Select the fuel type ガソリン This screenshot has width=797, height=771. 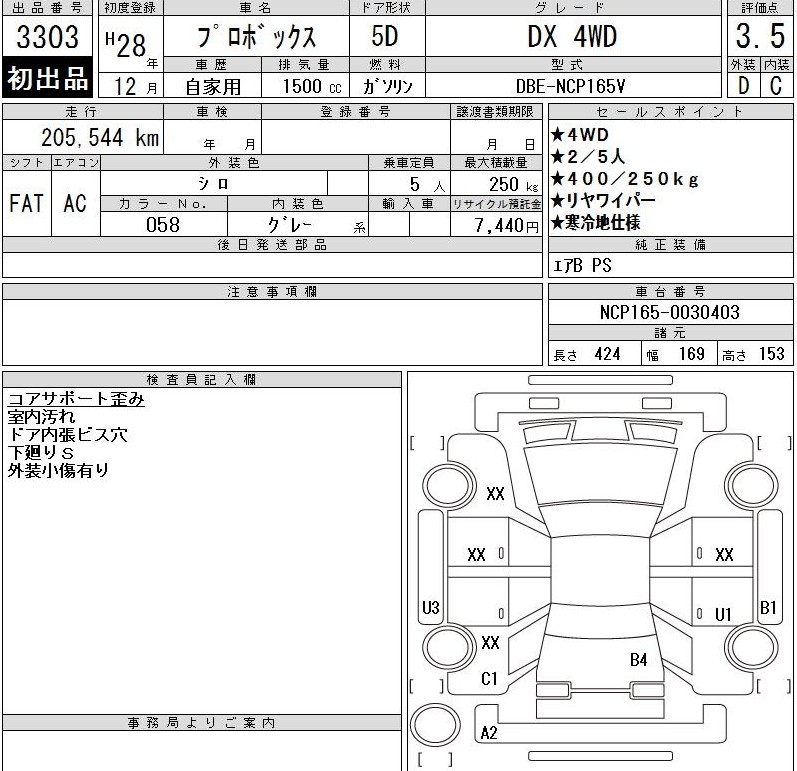point(387,86)
